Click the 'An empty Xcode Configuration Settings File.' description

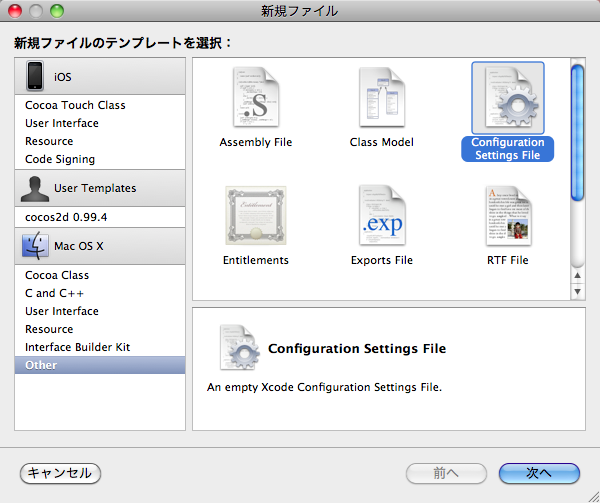pyautogui.click(x=324, y=387)
